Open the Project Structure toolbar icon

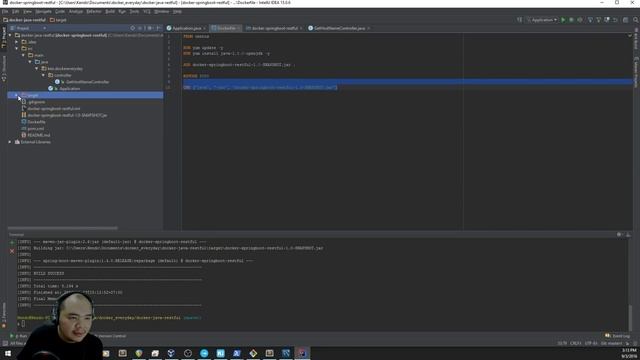click(x=626, y=20)
